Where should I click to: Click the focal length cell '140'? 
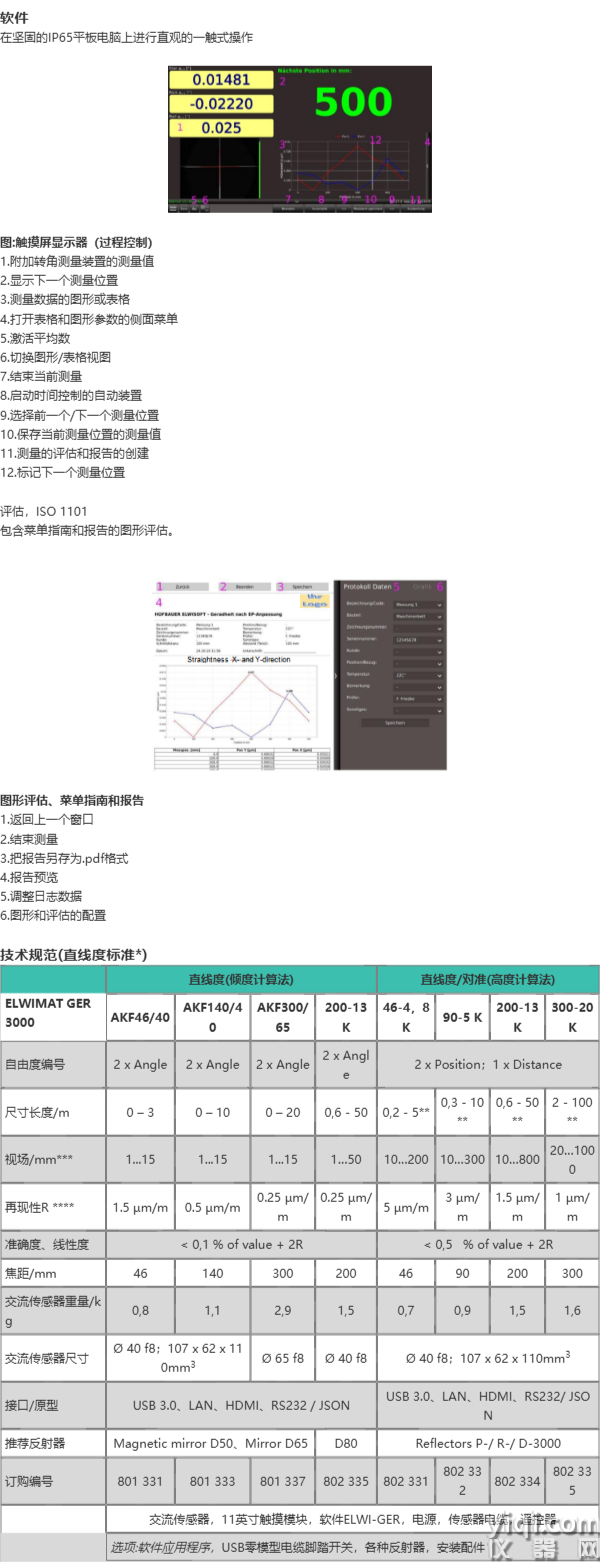pos(211,1272)
